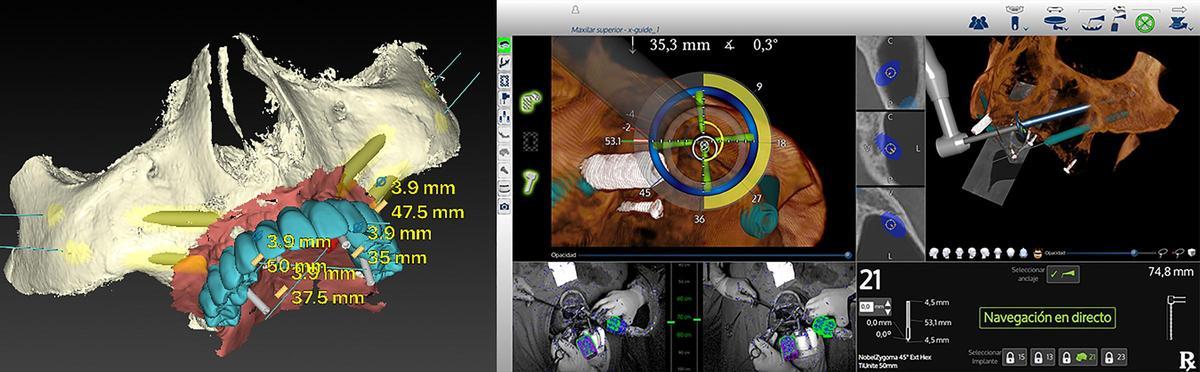Click the Maxilar superior - x-guide_1 title
Screen dimensions: 1200x372
tap(616, 30)
